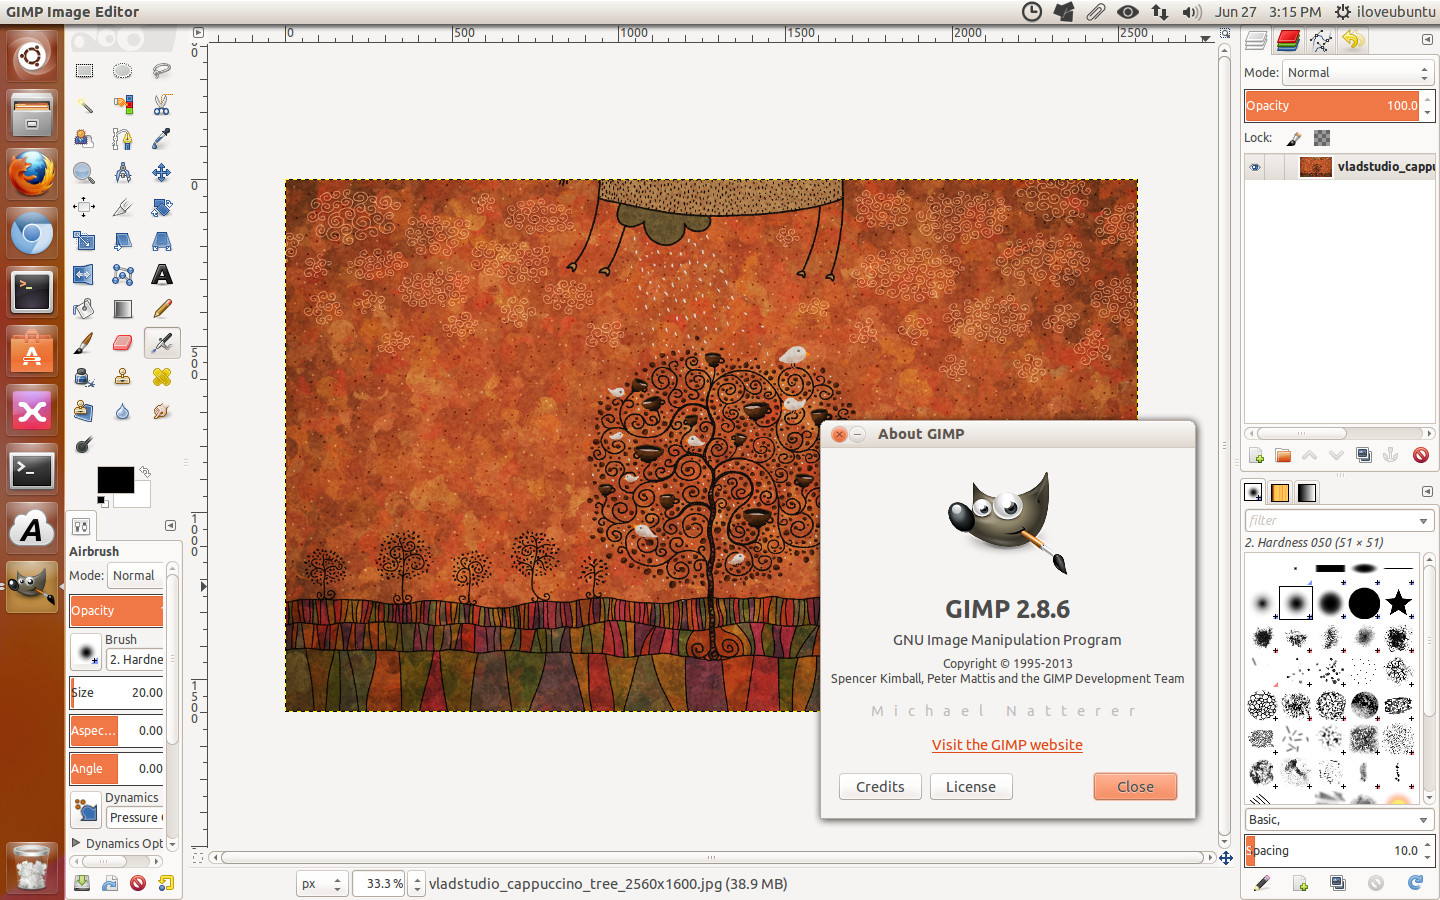Image resolution: width=1440 pixels, height=900 pixels.
Task: Open the layer Mode Normal dropdown
Action: pyautogui.click(x=1358, y=73)
